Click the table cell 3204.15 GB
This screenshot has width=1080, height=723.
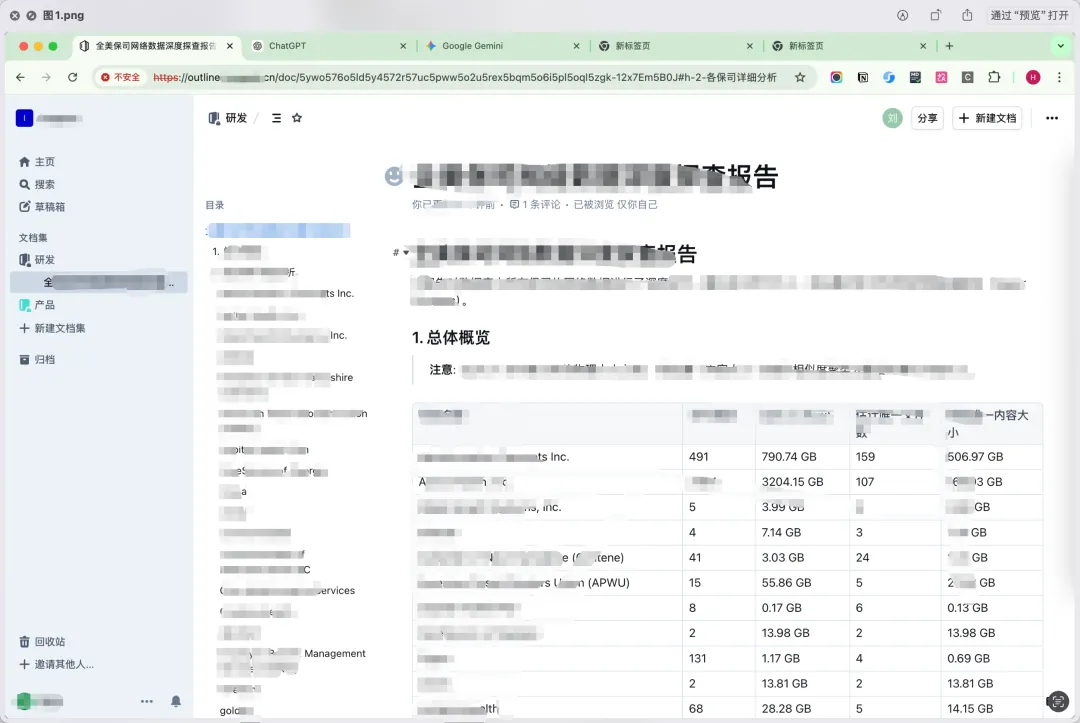(x=792, y=482)
